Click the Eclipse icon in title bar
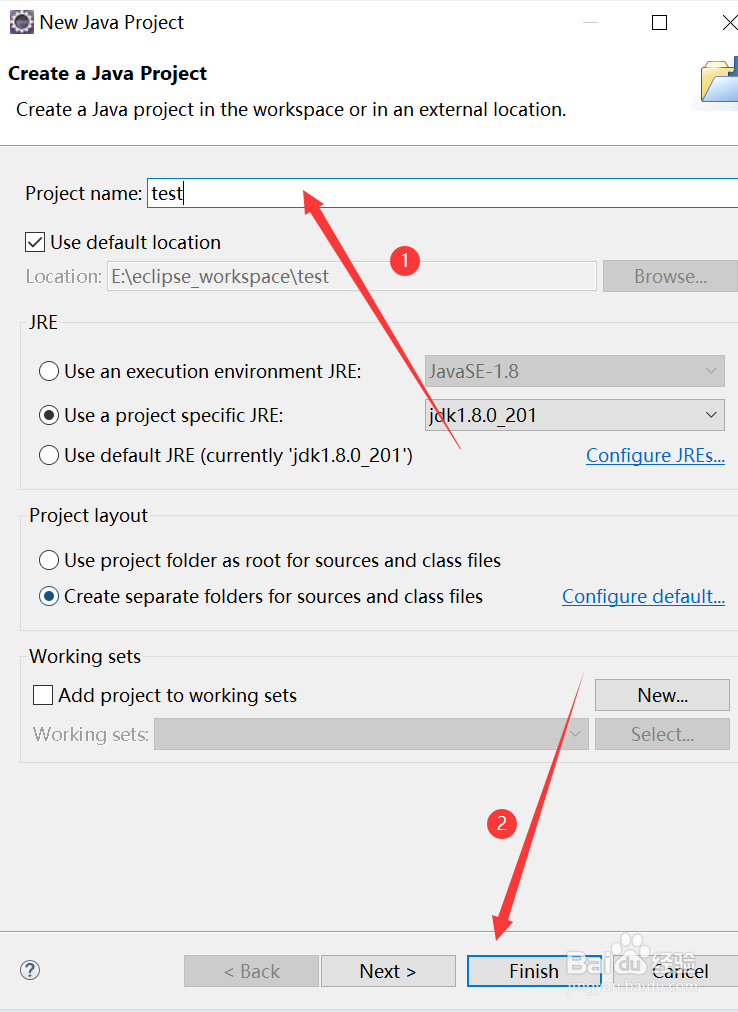This screenshot has width=738, height=1012. 21,22
